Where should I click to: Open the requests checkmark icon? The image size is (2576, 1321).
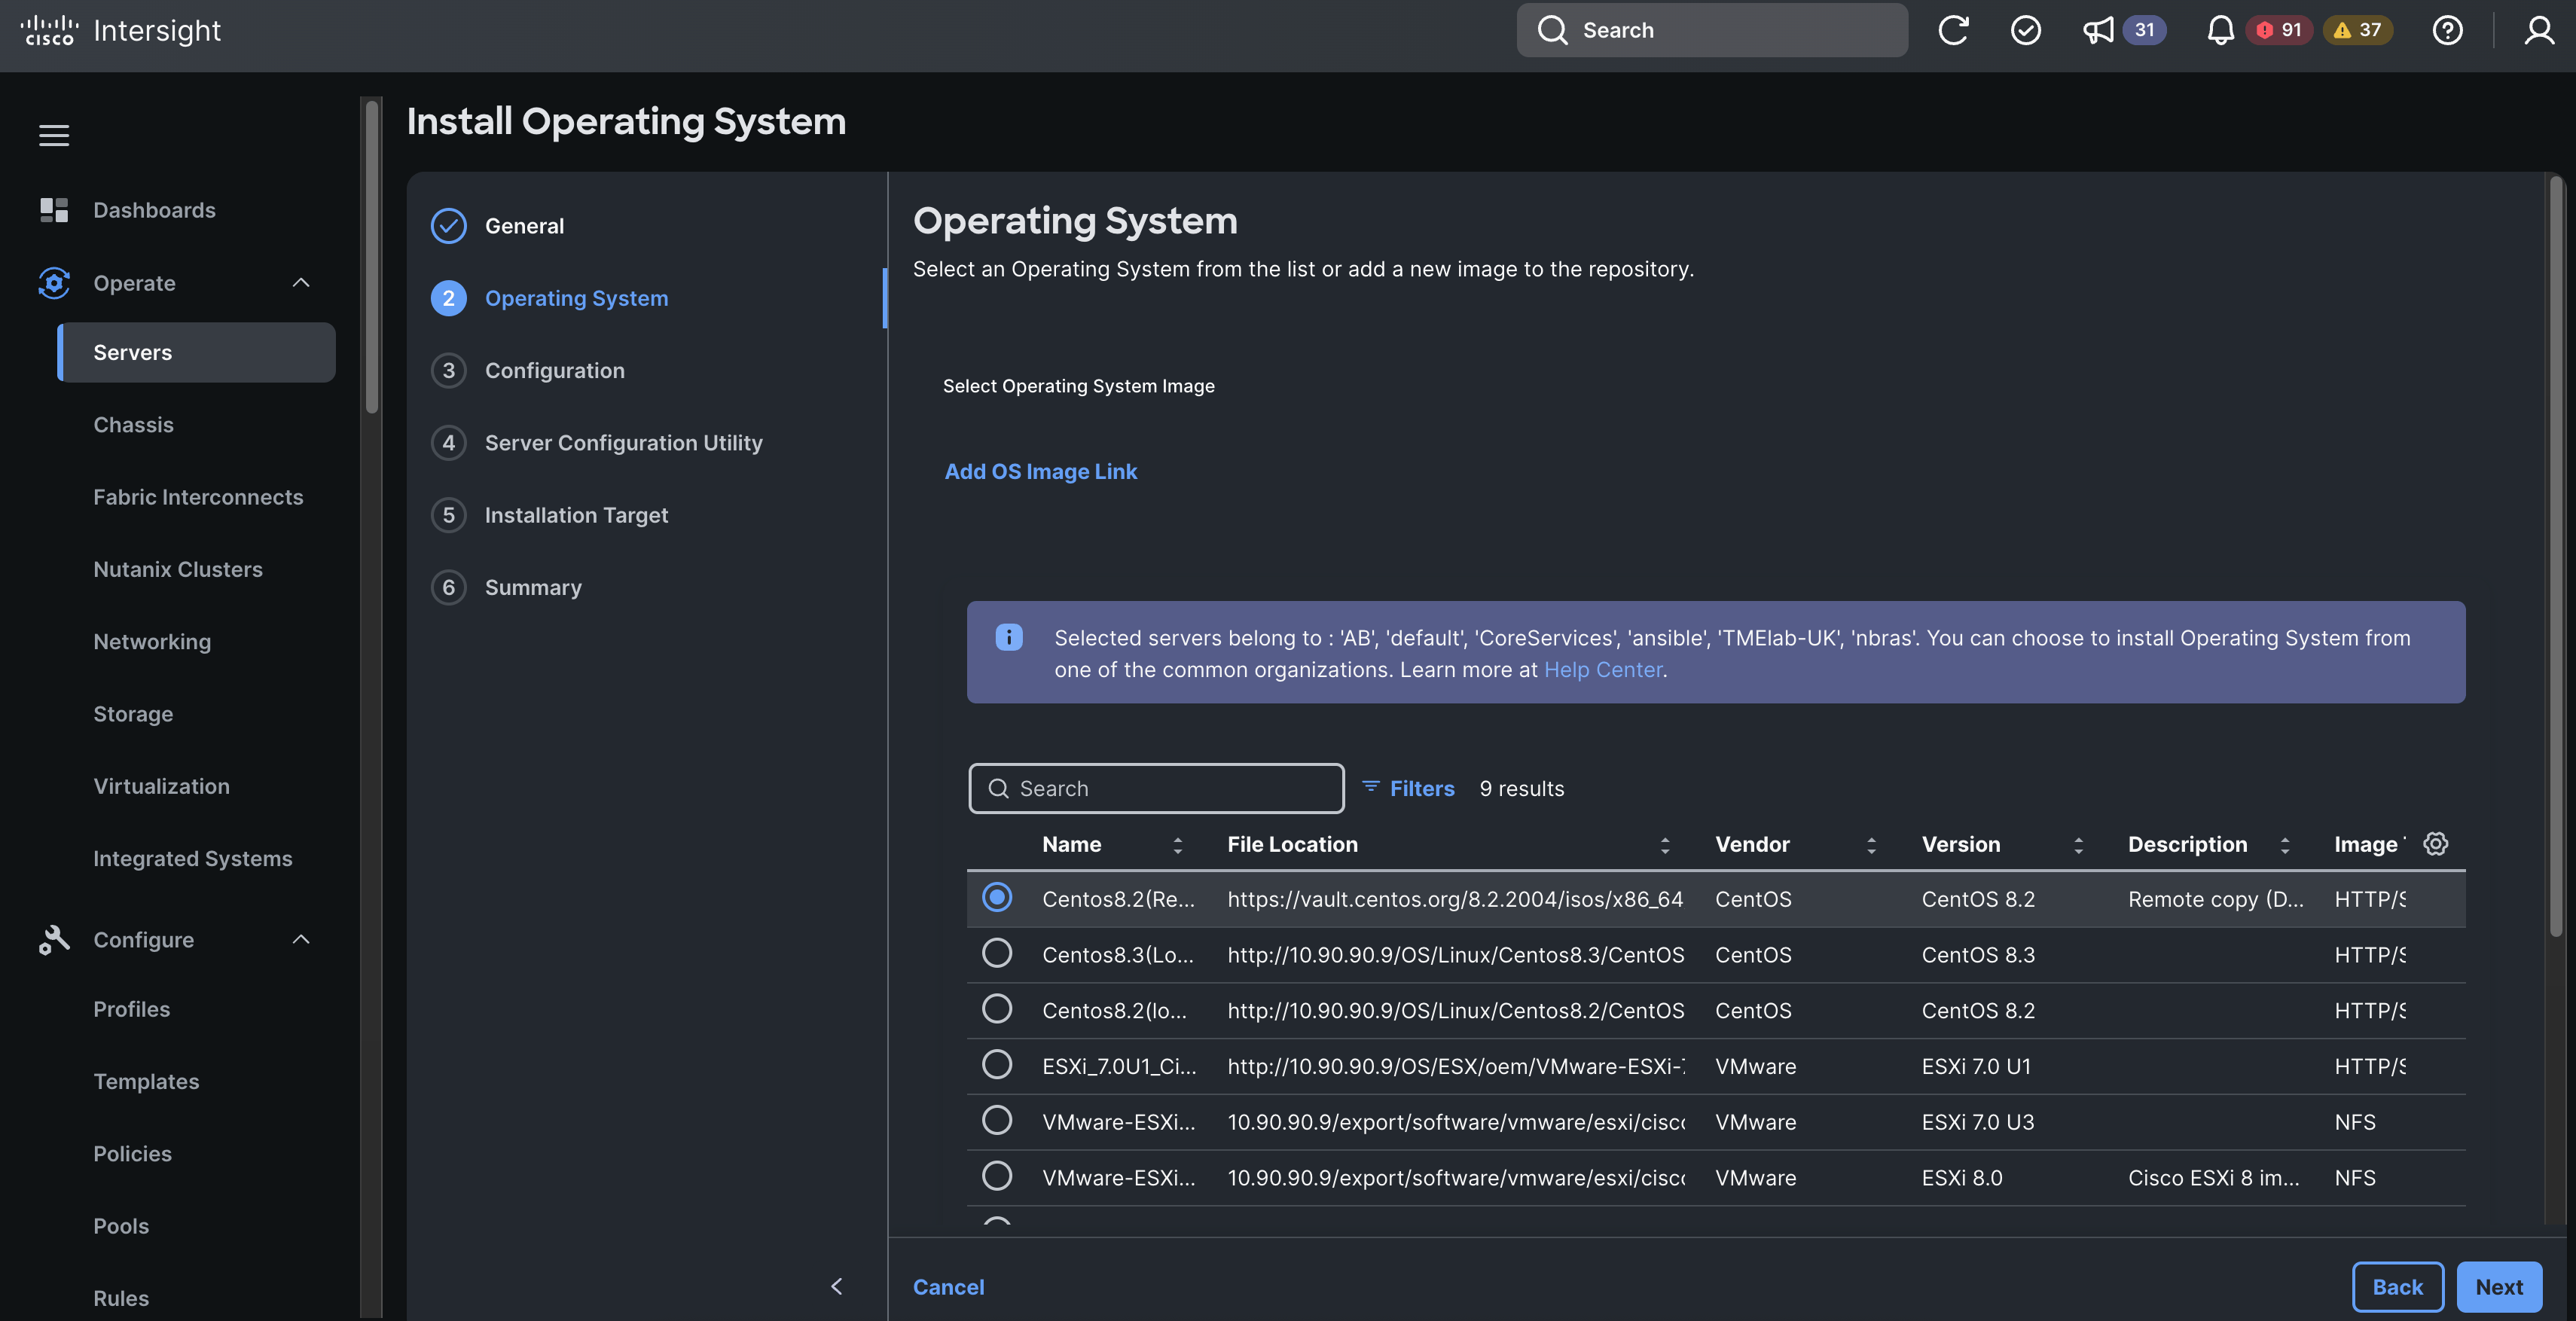2025,30
